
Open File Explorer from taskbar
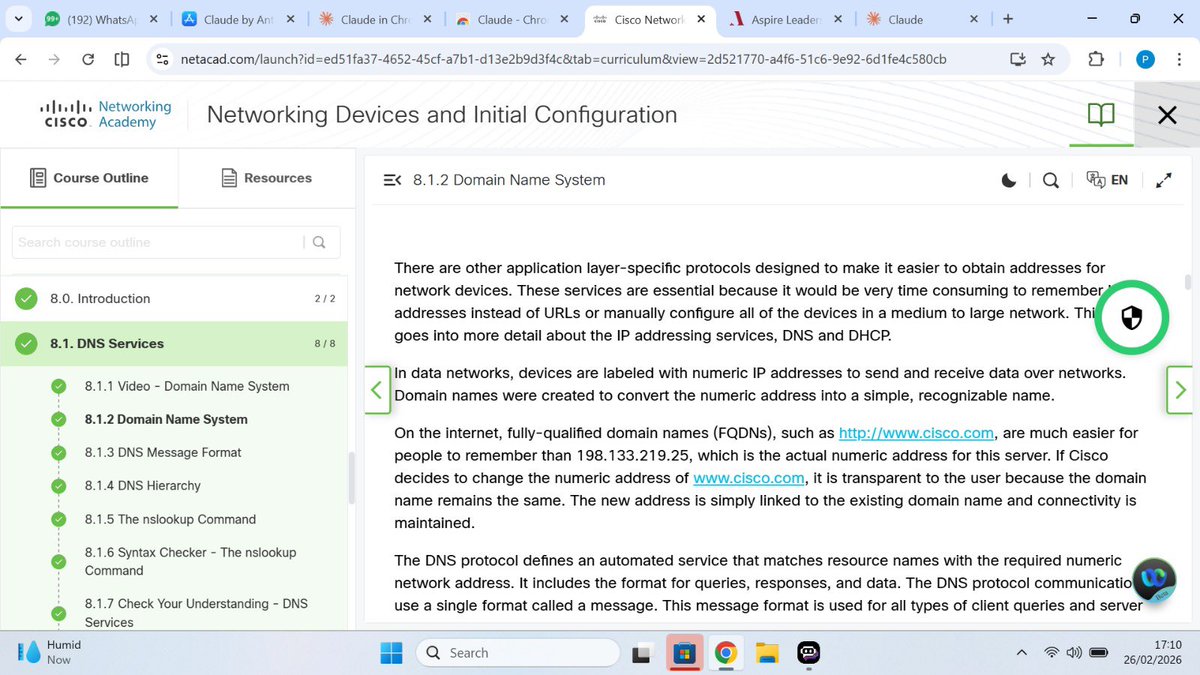click(x=767, y=653)
